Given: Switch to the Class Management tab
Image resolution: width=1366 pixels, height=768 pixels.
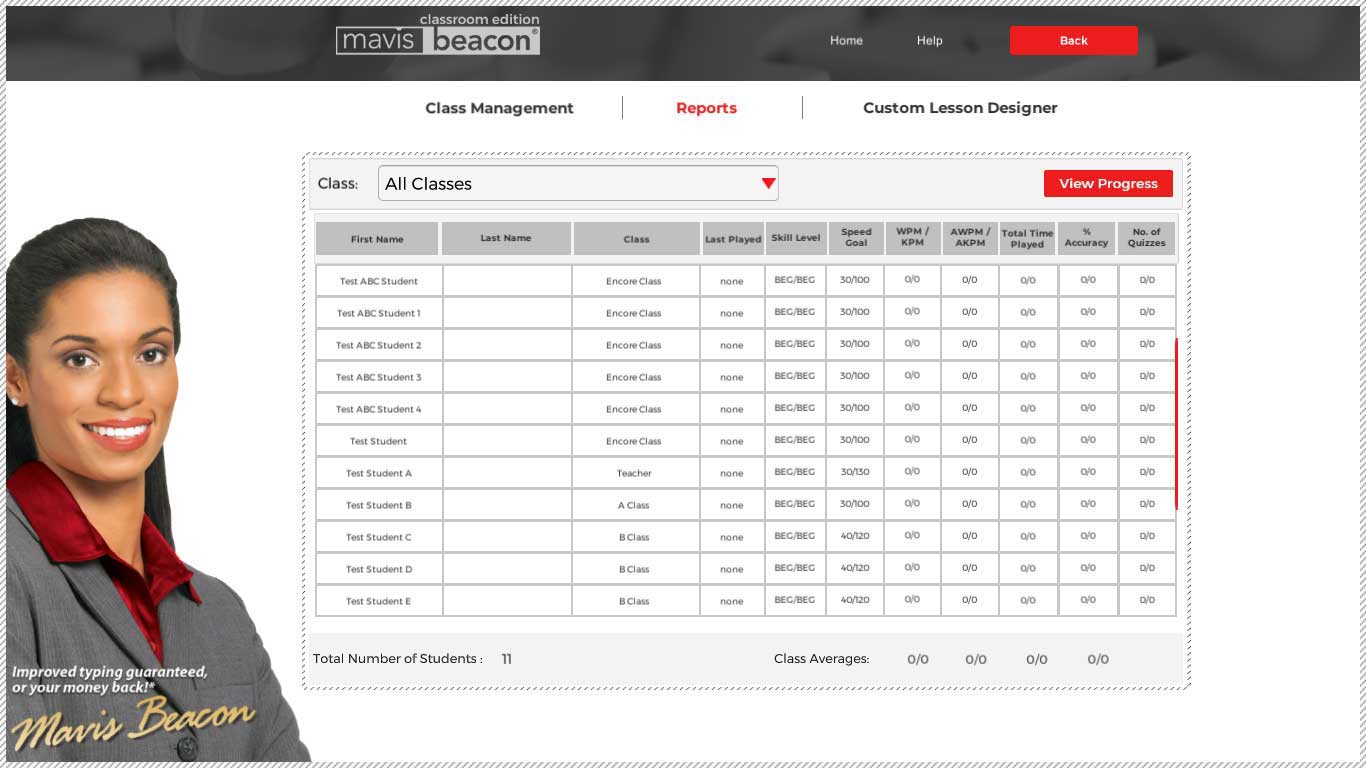Looking at the screenshot, I should pyautogui.click(x=499, y=108).
